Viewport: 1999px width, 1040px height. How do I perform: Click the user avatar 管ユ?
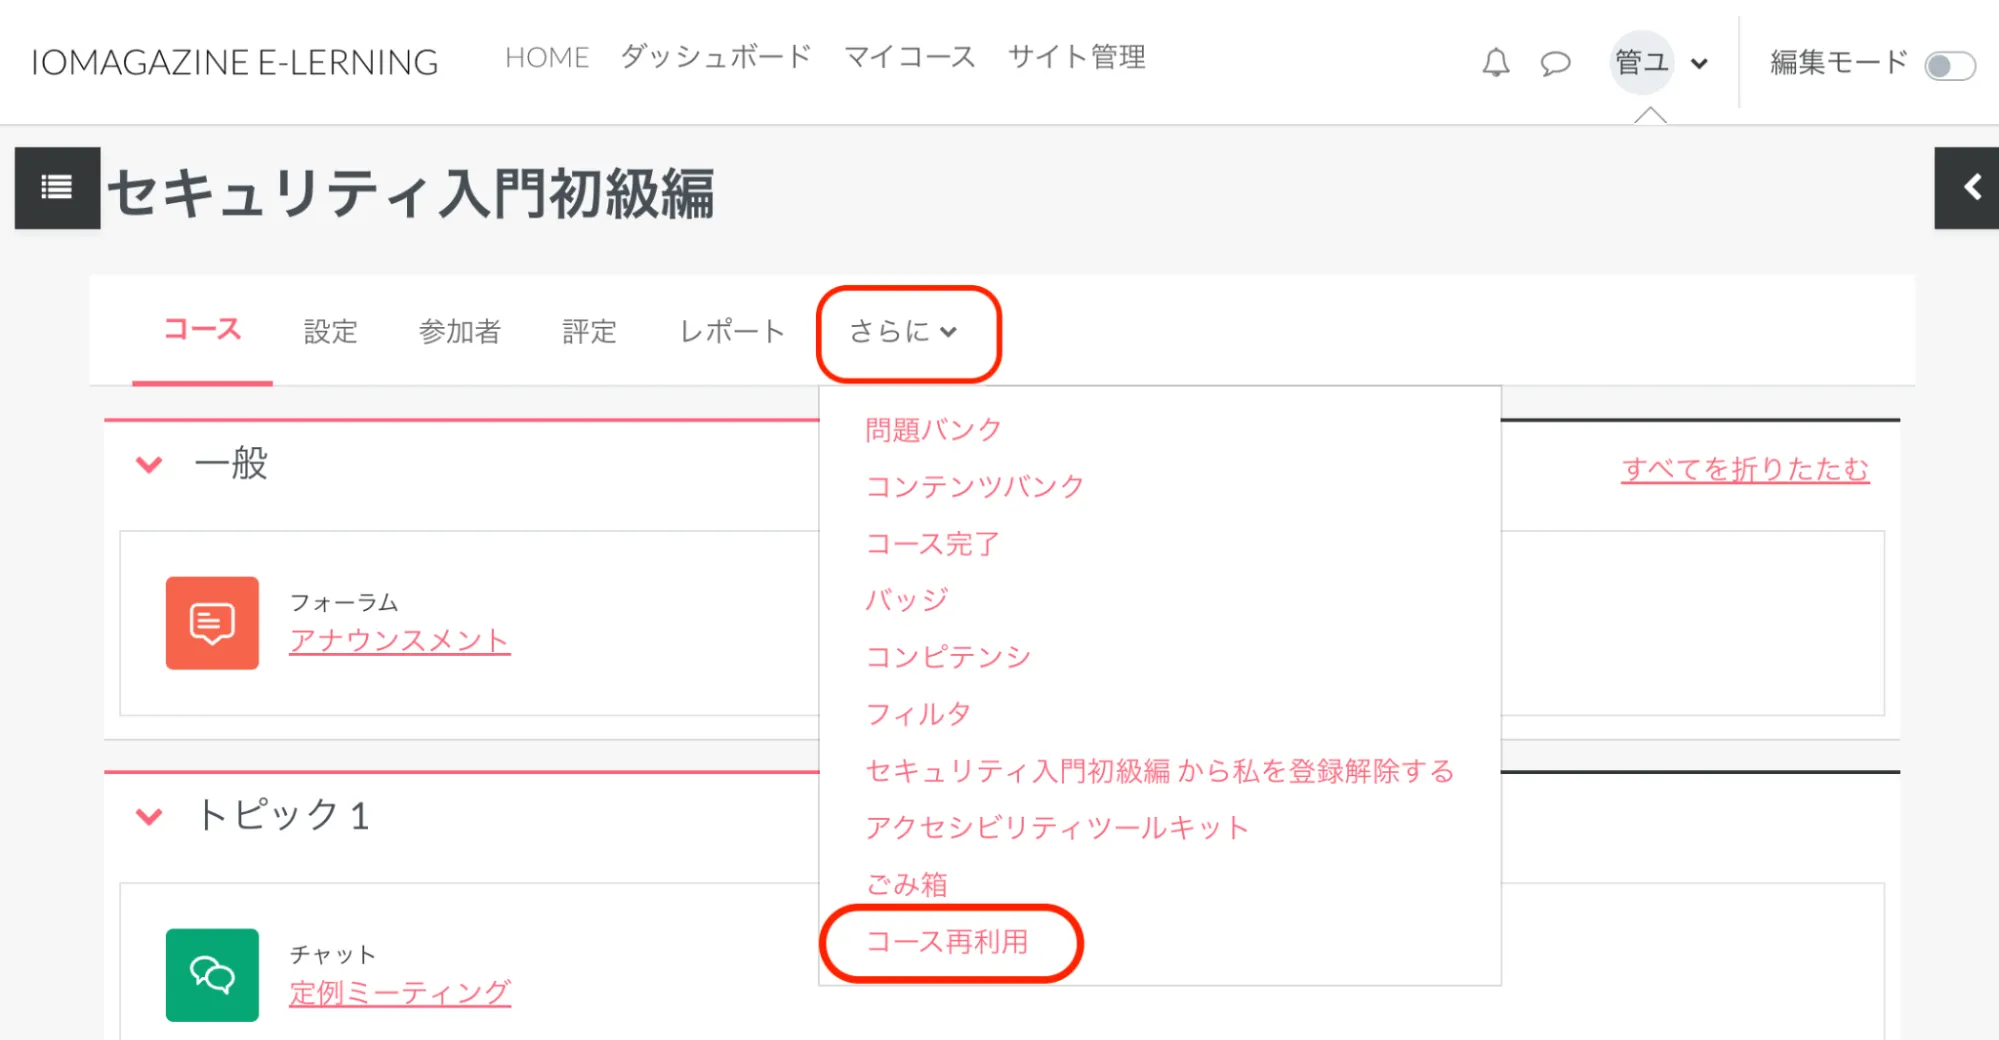coord(1641,63)
